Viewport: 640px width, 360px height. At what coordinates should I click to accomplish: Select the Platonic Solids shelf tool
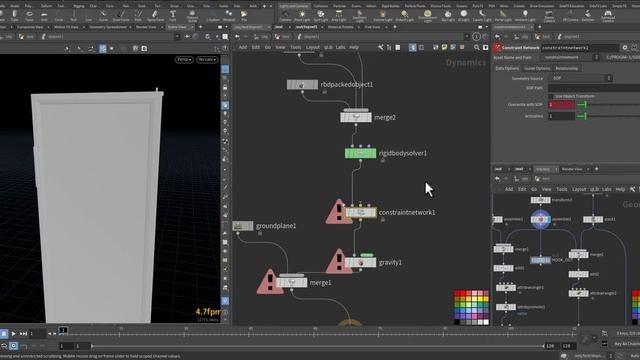tap(192, 16)
